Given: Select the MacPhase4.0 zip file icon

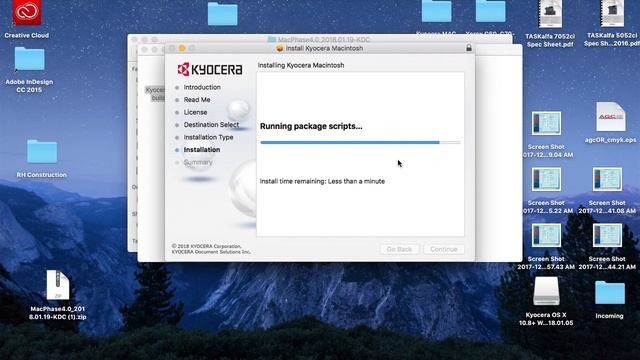Looking at the screenshot, I should tap(58, 285).
